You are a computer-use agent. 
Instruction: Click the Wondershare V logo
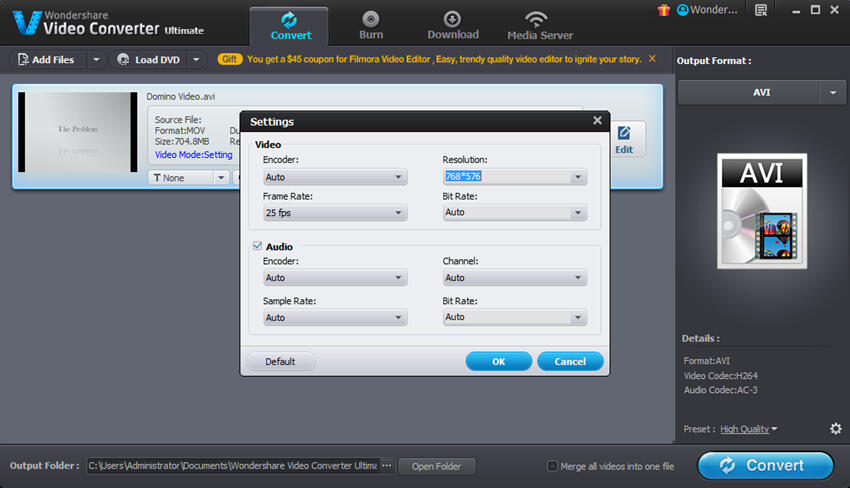pyautogui.click(x=27, y=23)
